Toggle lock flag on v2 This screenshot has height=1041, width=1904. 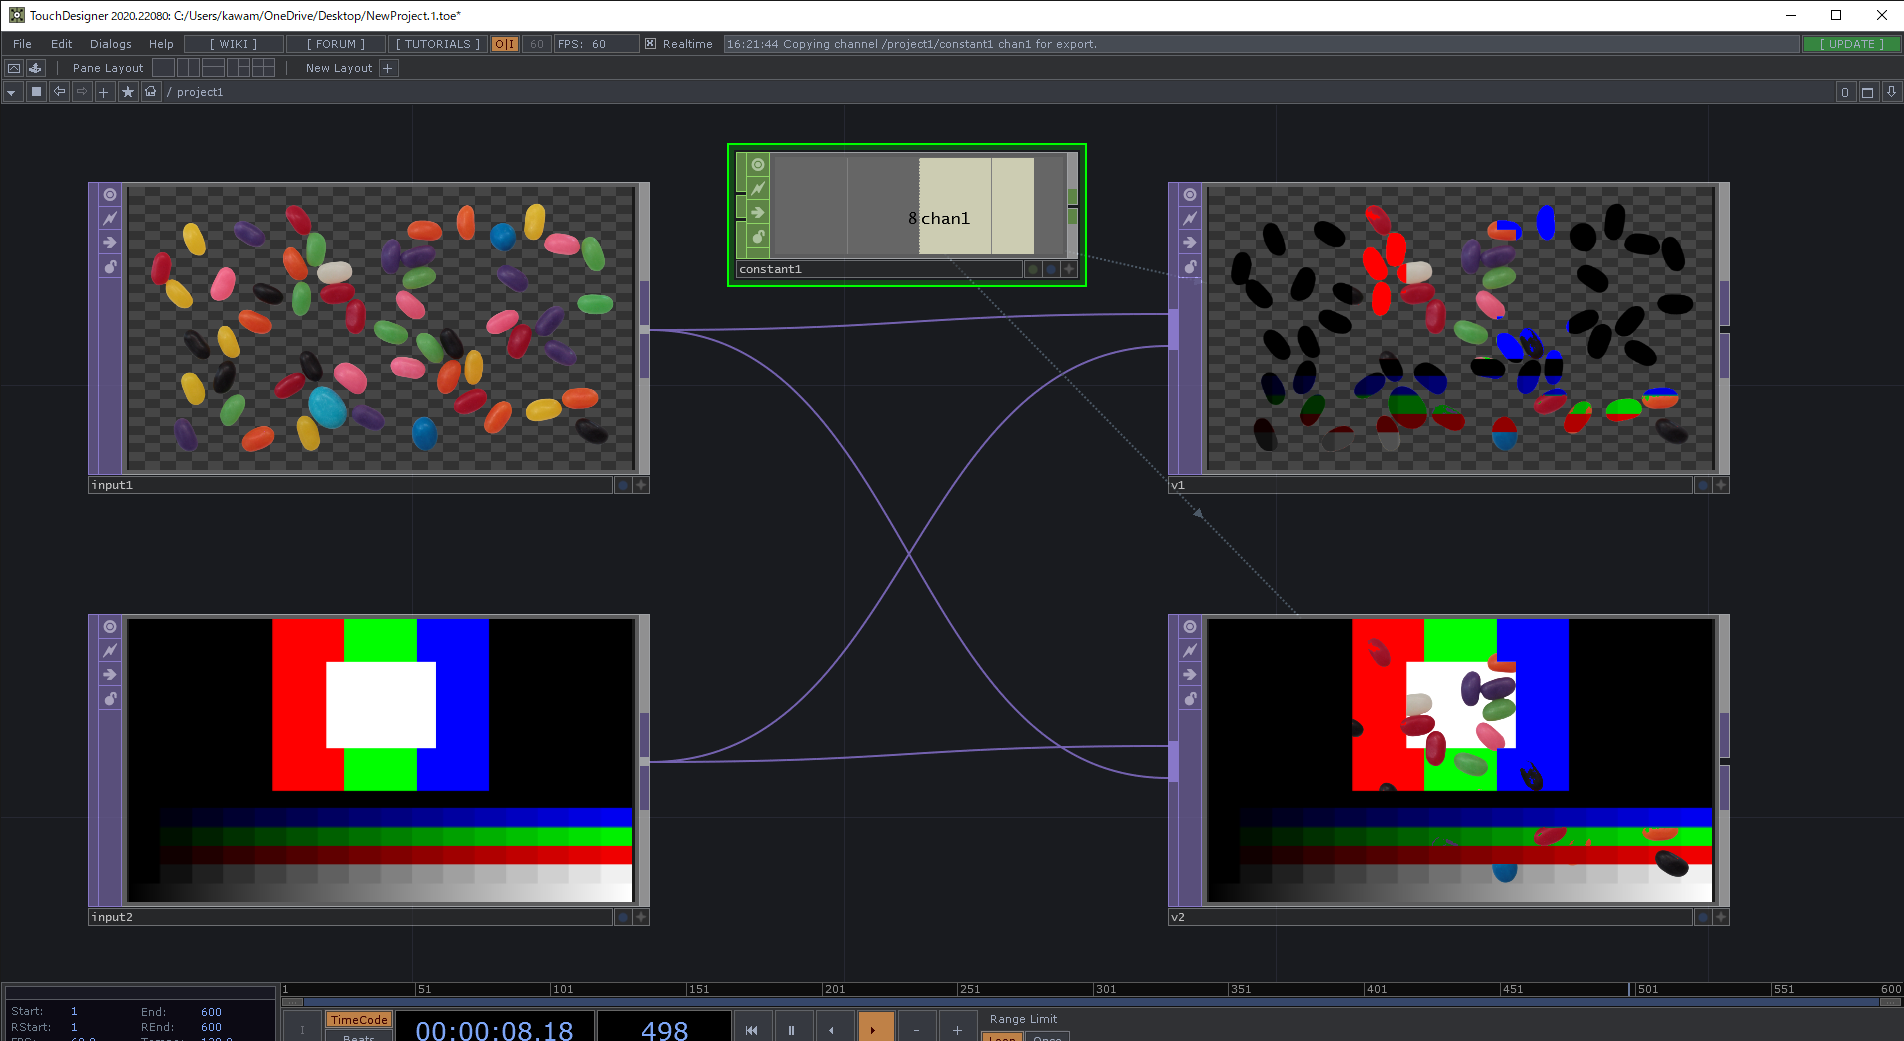1190,699
